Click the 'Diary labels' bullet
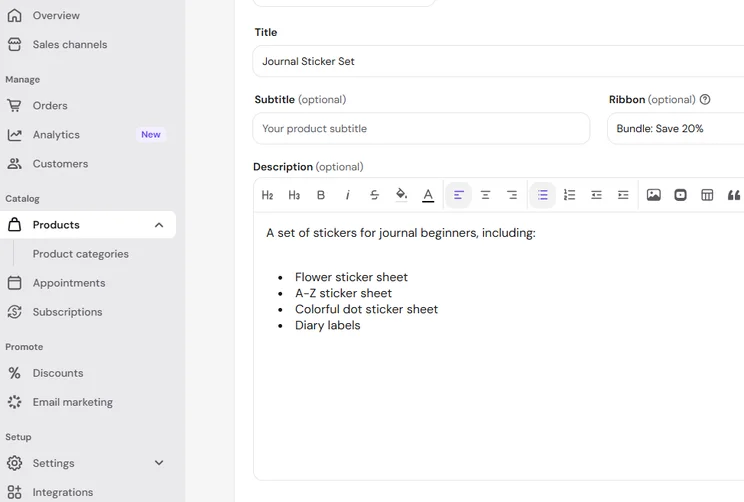Image resolution: width=744 pixels, height=502 pixels. point(327,325)
